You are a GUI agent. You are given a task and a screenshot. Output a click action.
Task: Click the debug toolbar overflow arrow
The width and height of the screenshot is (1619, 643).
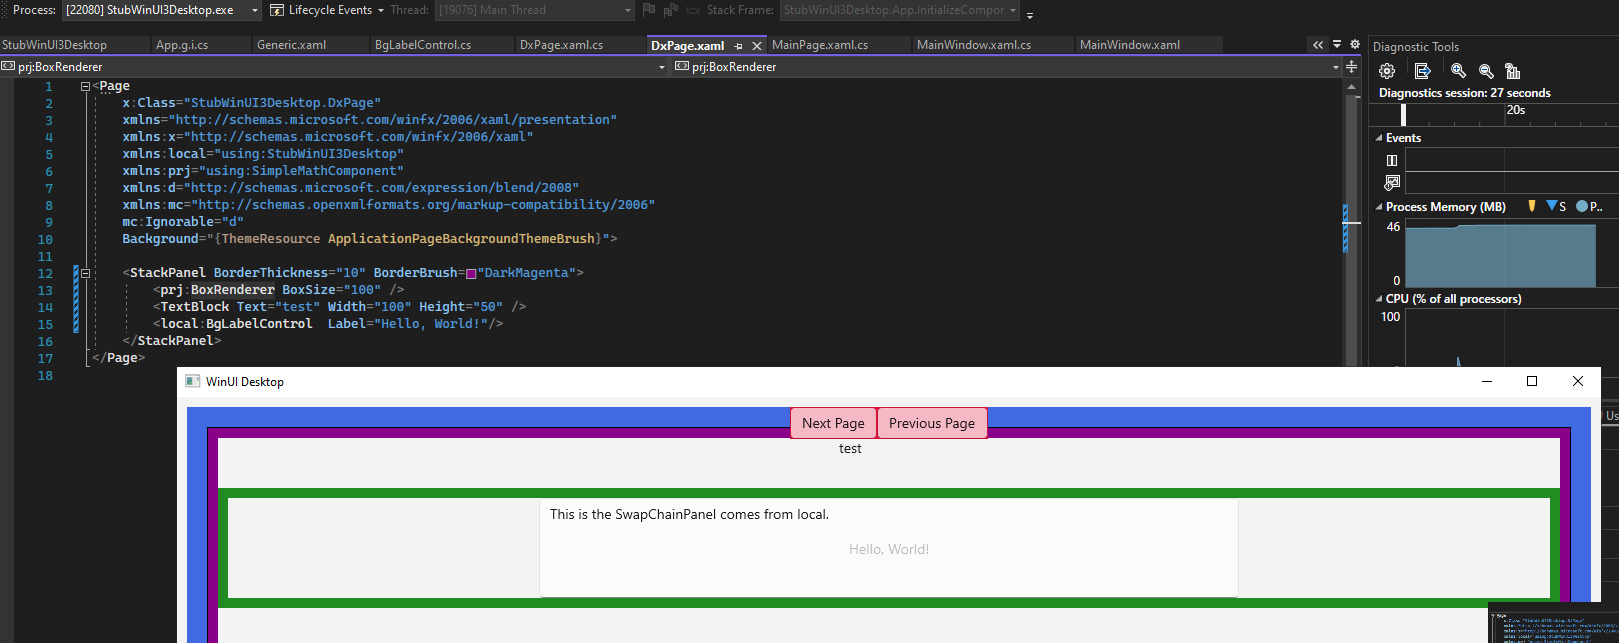(1030, 14)
